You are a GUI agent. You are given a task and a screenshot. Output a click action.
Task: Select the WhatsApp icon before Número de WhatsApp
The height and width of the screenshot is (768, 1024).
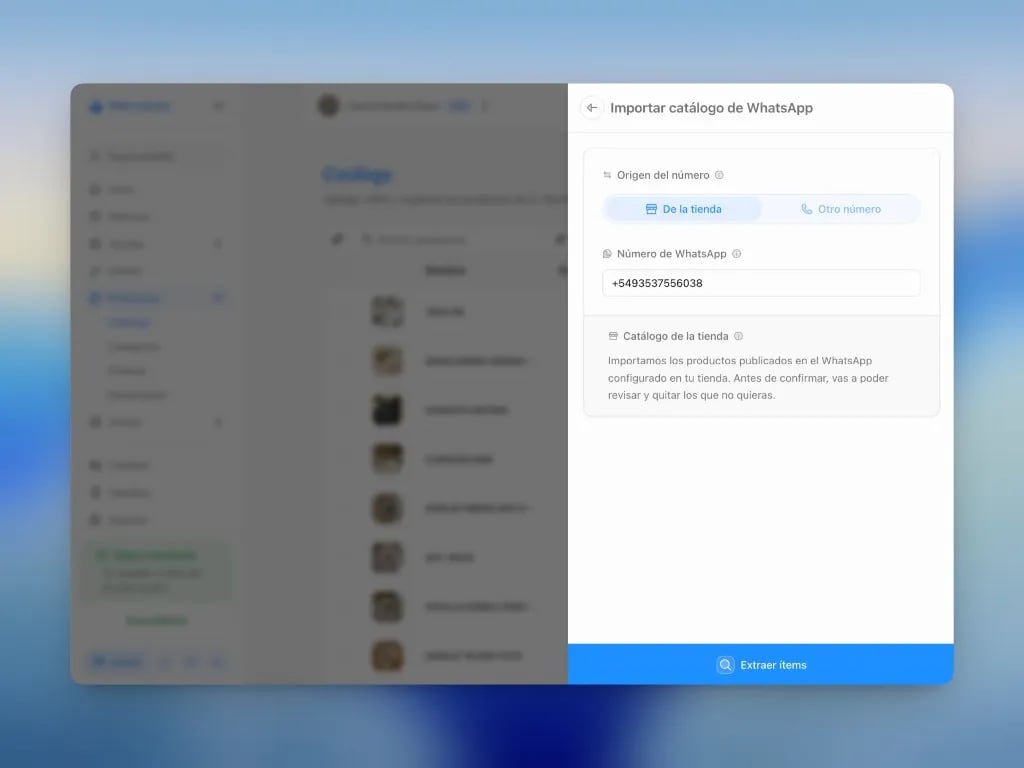[607, 254]
